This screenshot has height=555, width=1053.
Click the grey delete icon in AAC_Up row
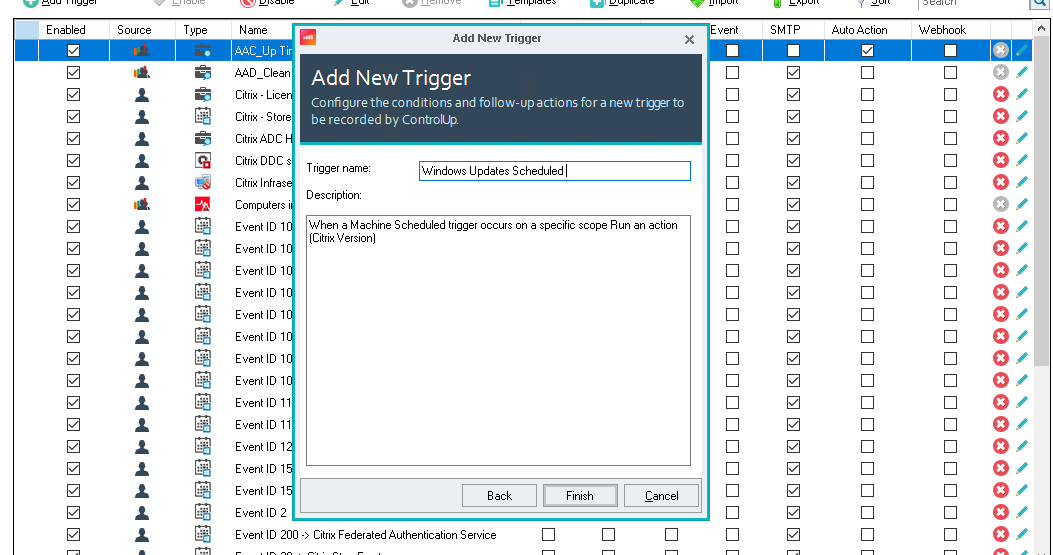1000,50
